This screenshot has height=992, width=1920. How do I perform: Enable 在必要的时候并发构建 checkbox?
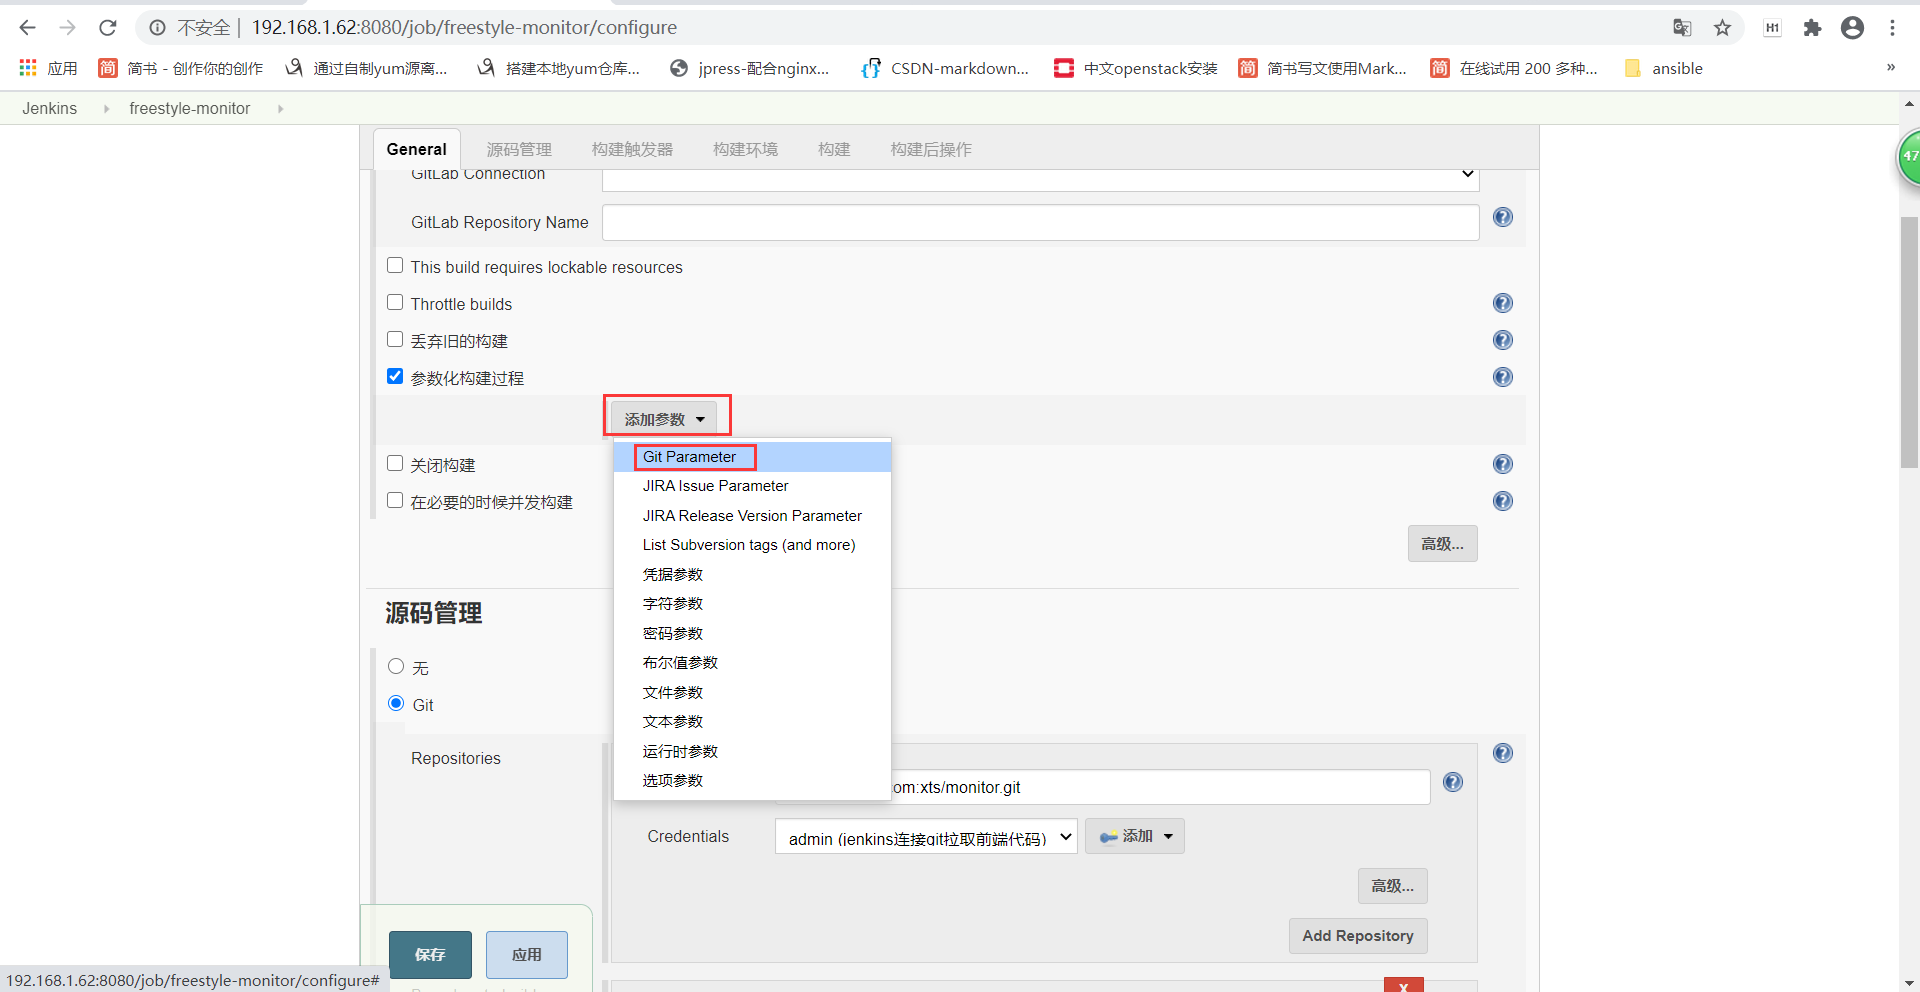point(395,500)
